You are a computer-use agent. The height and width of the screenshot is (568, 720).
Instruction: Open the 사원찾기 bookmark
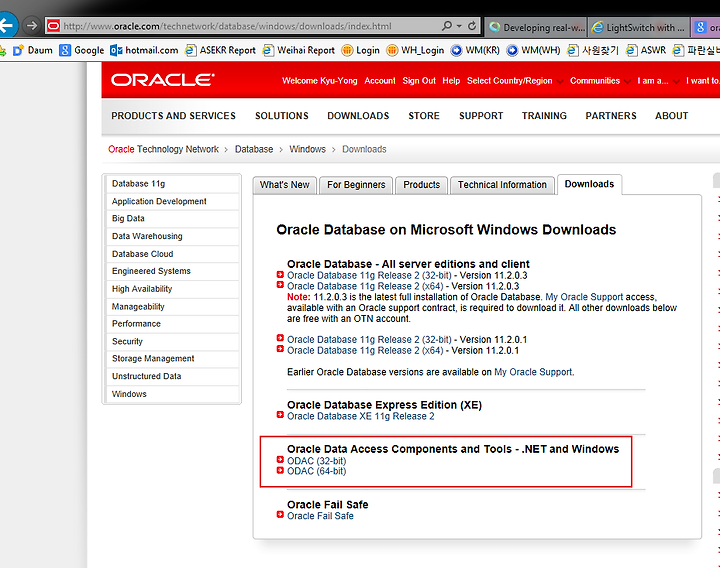point(593,50)
